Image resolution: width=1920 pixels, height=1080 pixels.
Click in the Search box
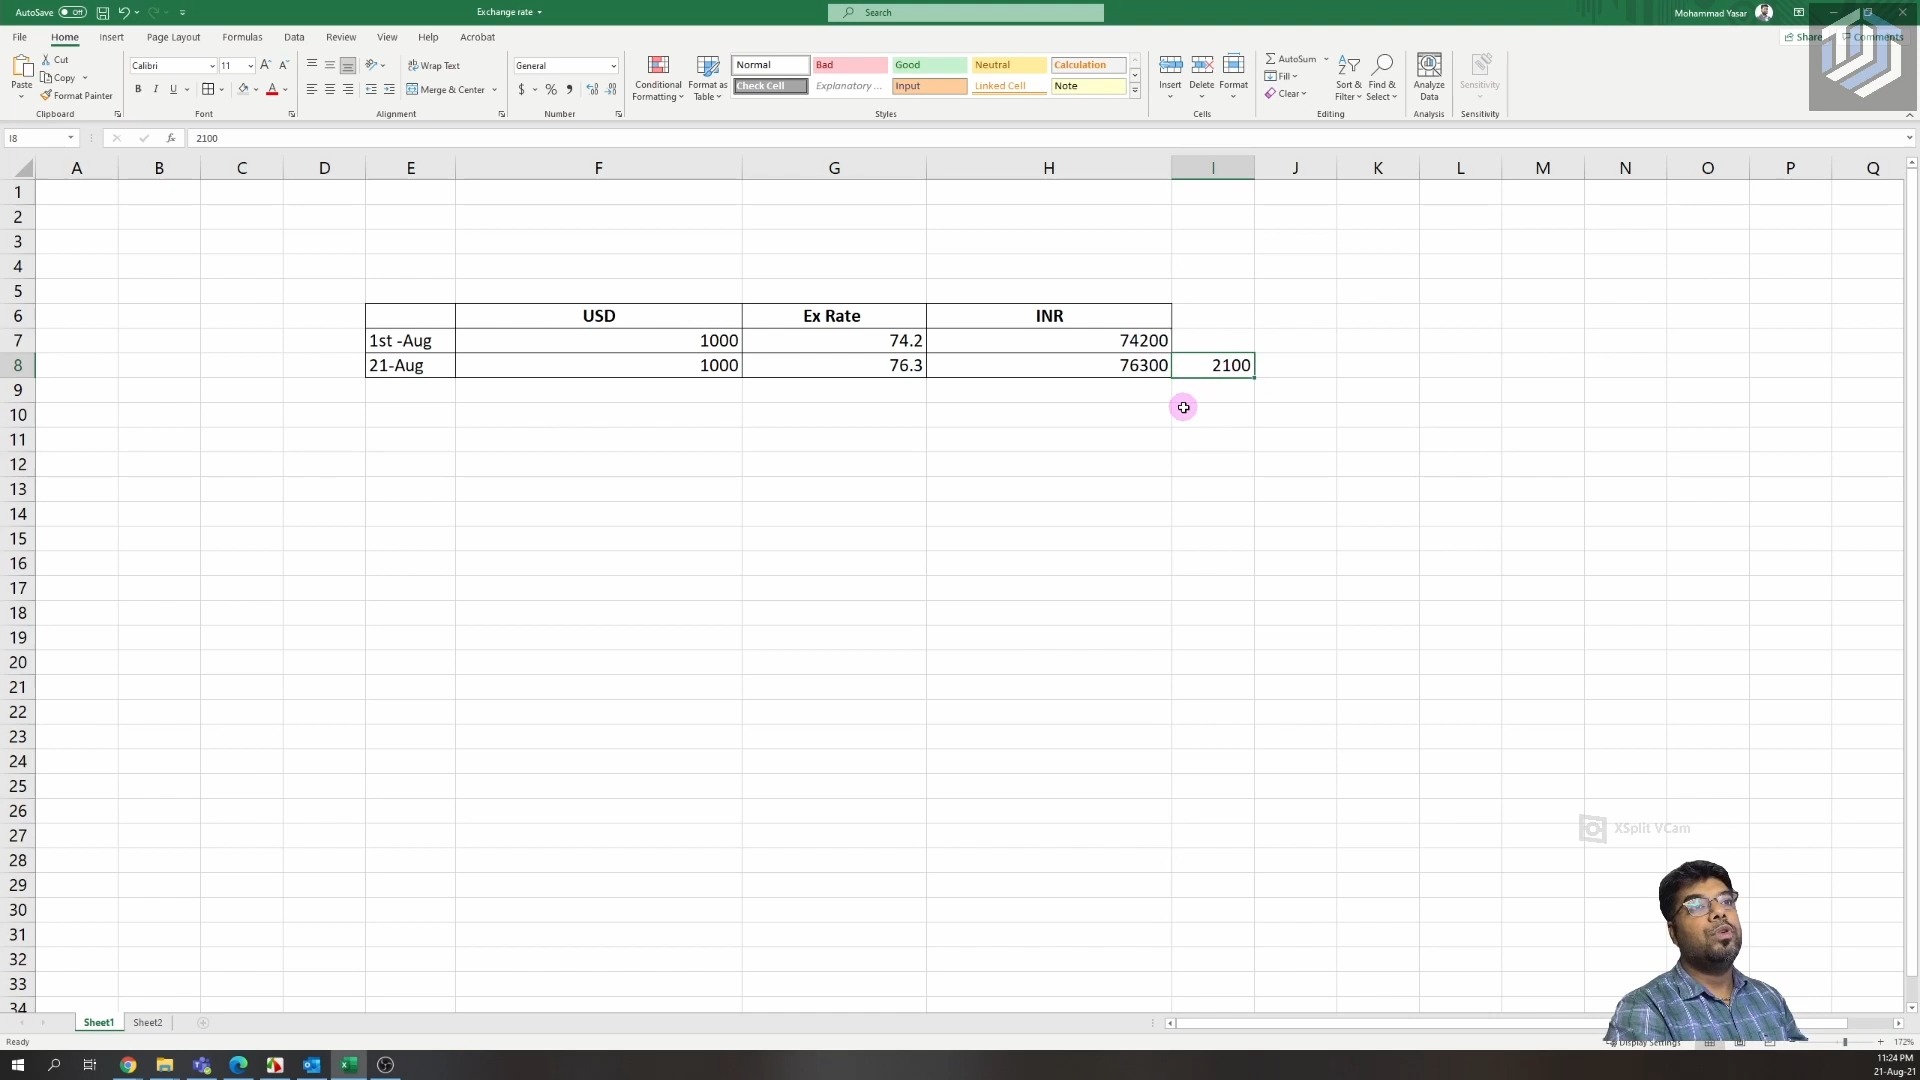[x=966, y=13]
